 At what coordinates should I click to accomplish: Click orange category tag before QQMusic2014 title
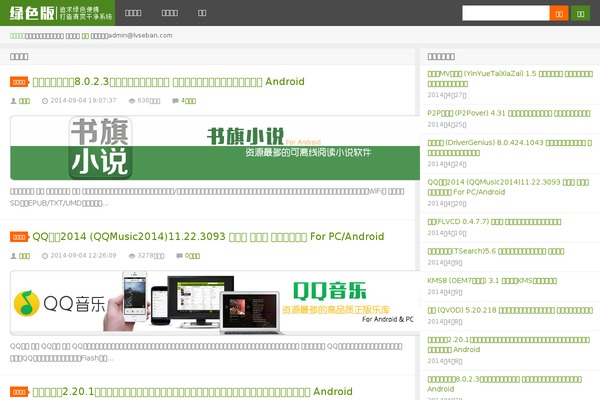pos(19,237)
